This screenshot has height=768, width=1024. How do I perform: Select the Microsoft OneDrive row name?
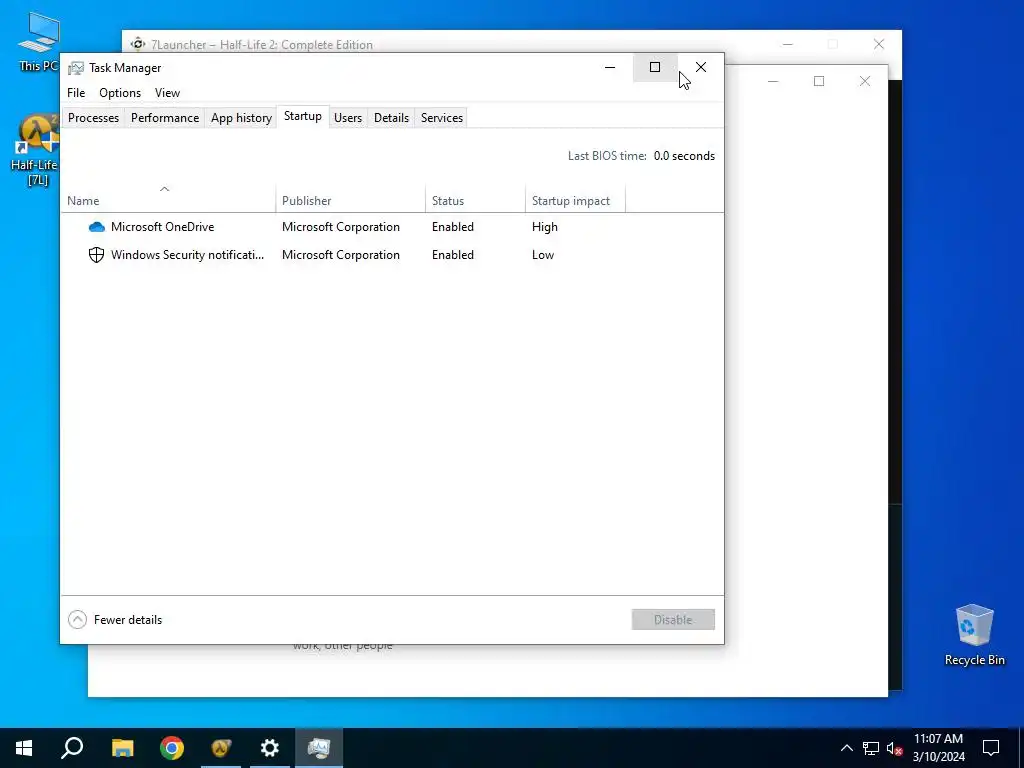tap(163, 227)
